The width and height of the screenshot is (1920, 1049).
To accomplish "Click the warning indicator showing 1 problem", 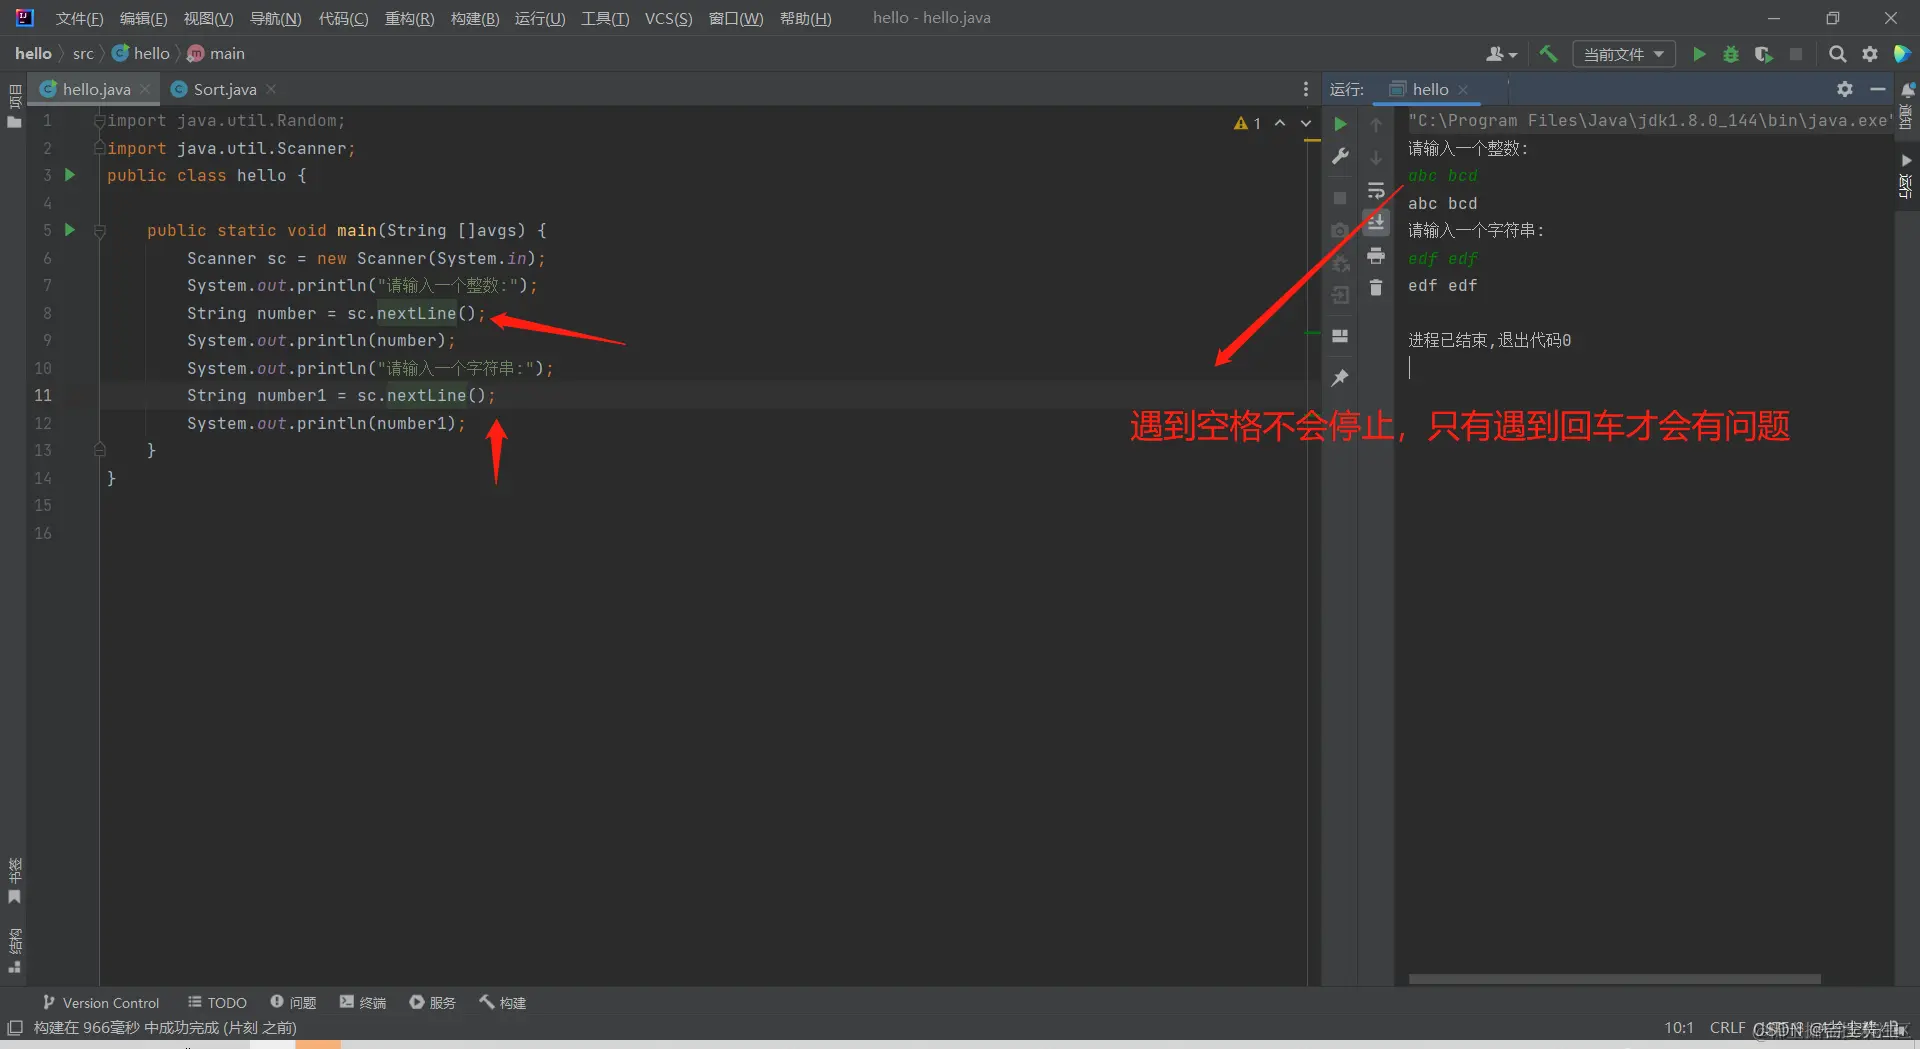I will 1248,123.
